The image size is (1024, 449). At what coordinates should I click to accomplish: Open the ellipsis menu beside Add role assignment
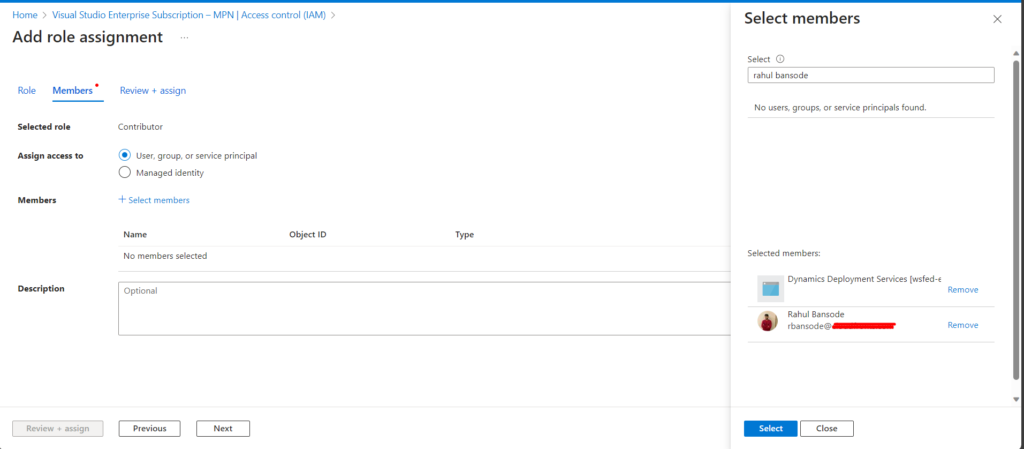click(x=185, y=38)
